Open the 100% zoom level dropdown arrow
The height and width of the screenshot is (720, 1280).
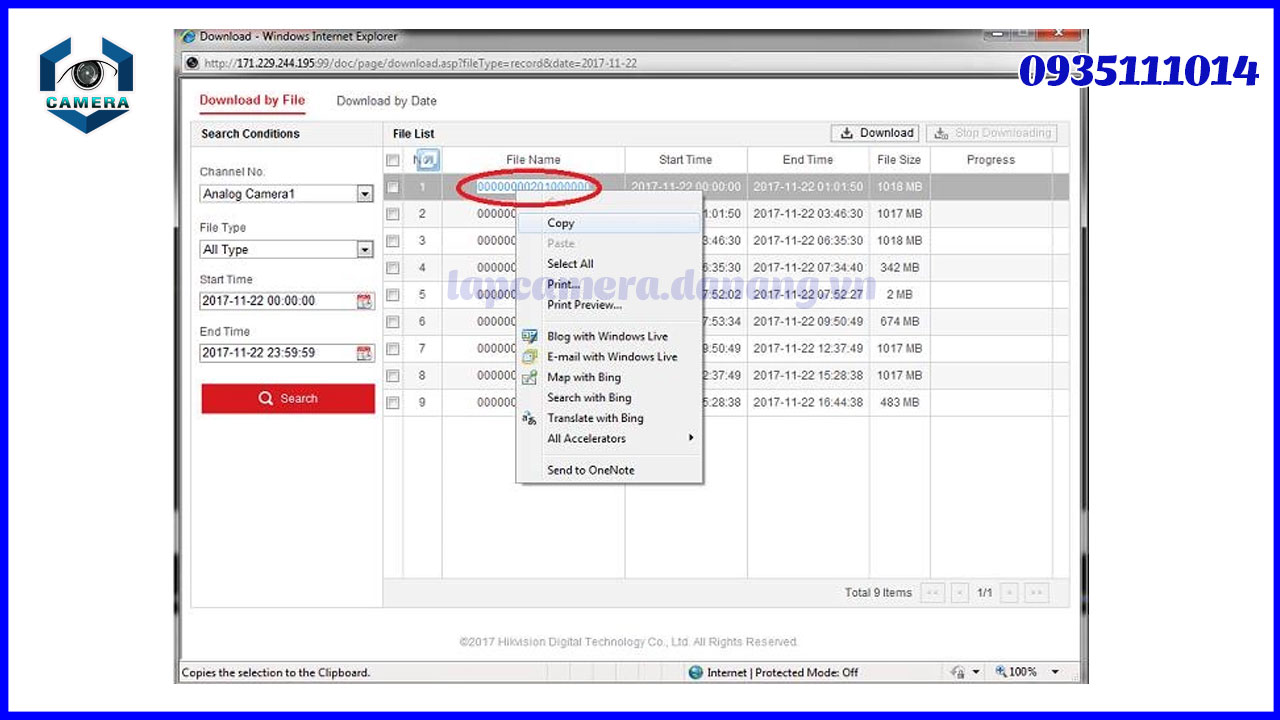pyautogui.click(x=1055, y=673)
